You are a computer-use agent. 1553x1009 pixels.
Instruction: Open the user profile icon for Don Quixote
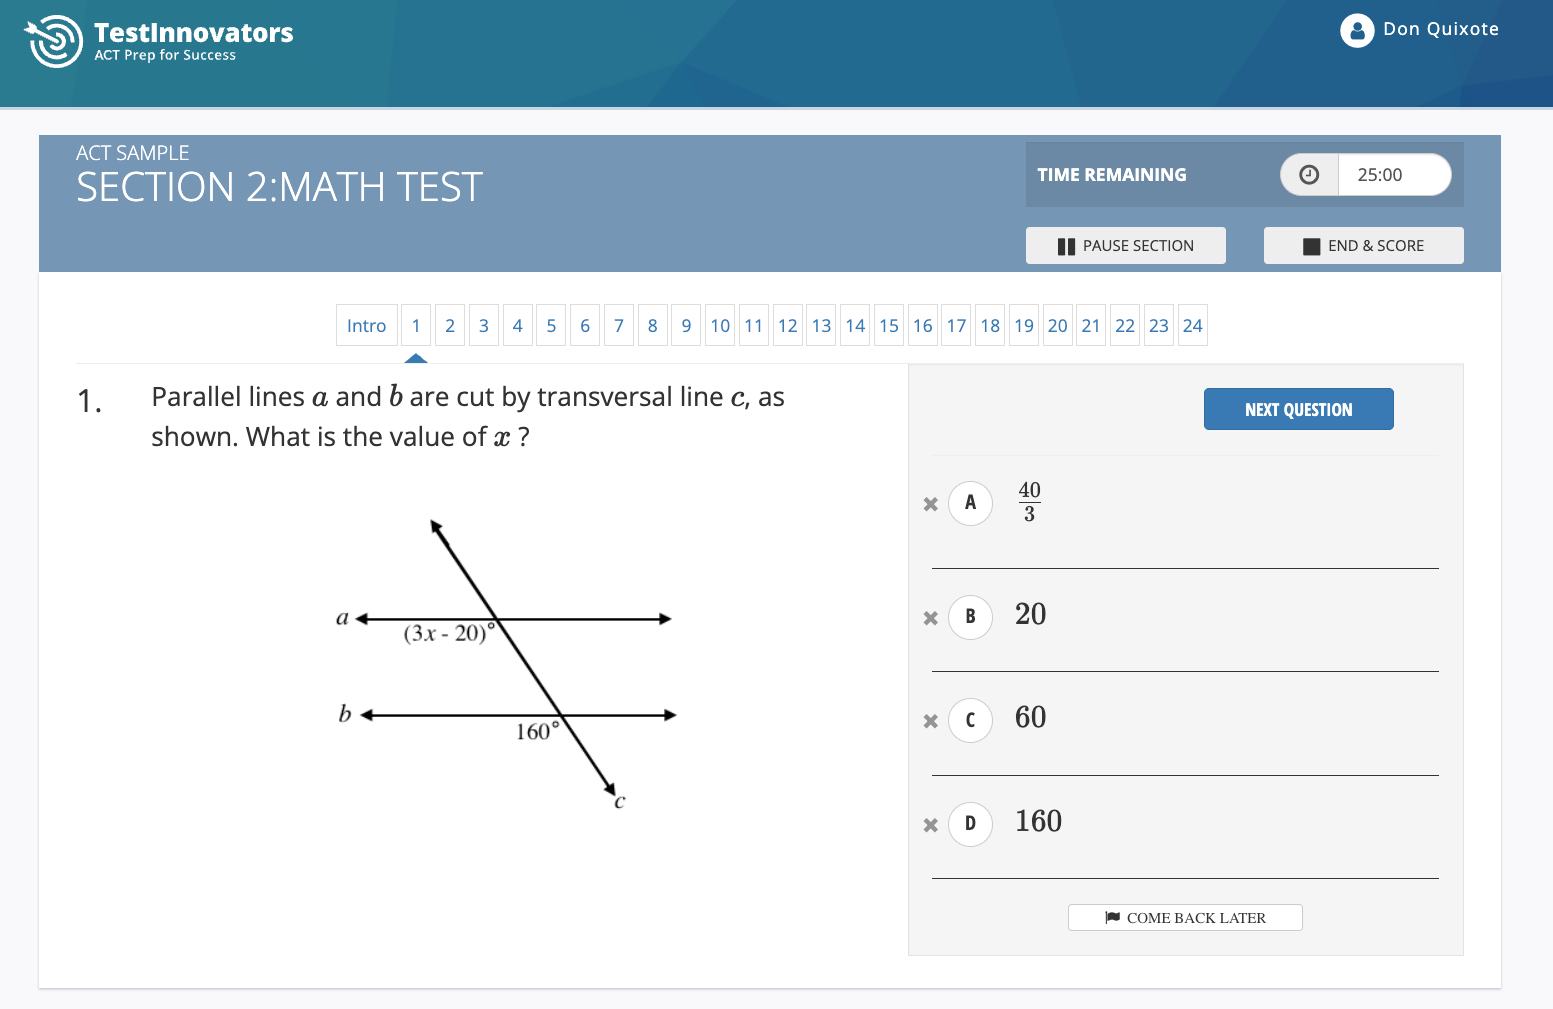1357,30
